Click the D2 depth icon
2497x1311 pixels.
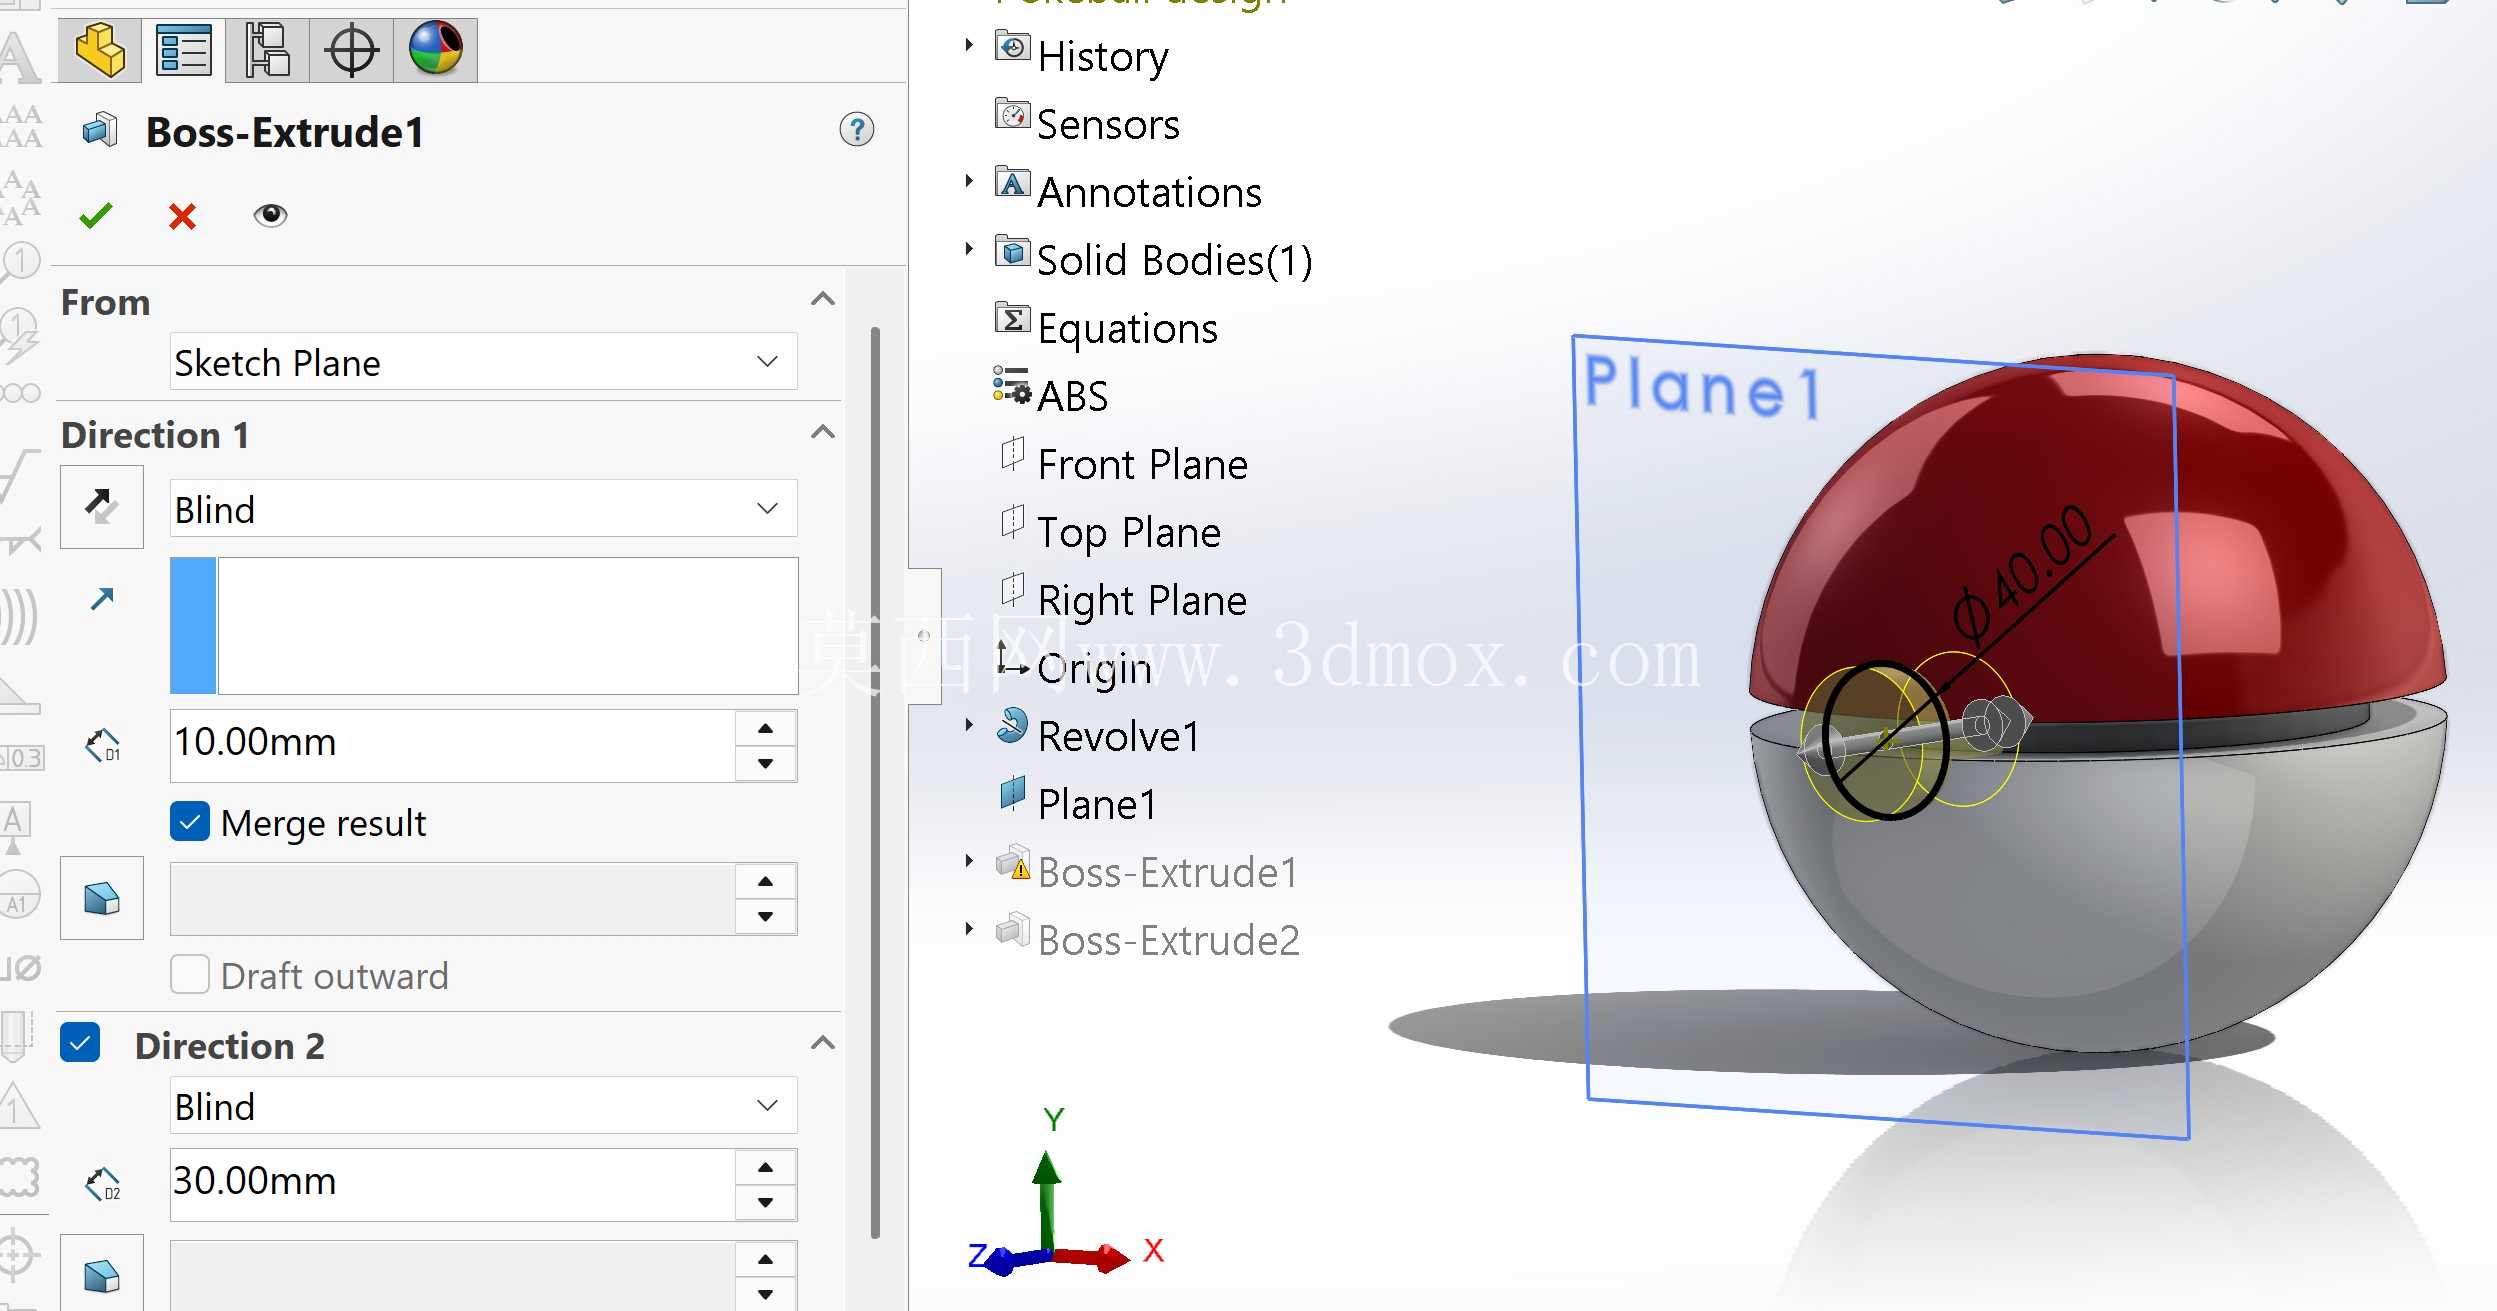[x=102, y=1184]
